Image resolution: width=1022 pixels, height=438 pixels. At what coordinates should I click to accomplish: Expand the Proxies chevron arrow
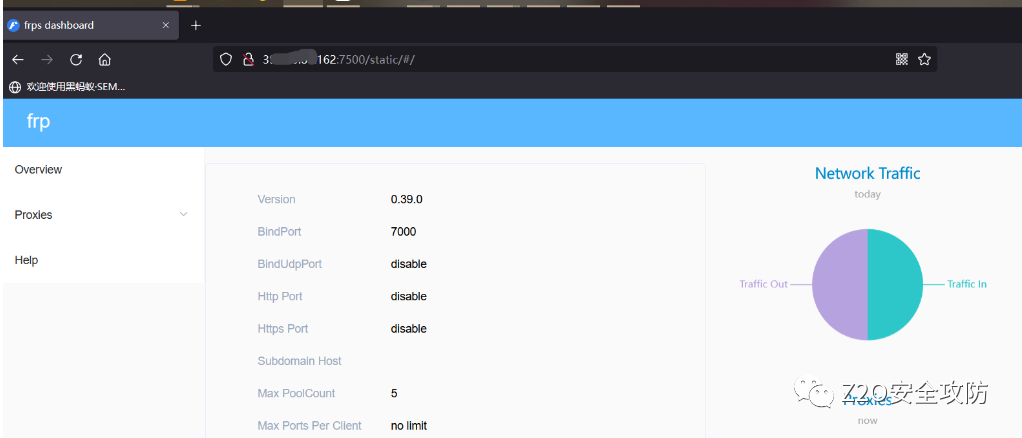[183, 214]
